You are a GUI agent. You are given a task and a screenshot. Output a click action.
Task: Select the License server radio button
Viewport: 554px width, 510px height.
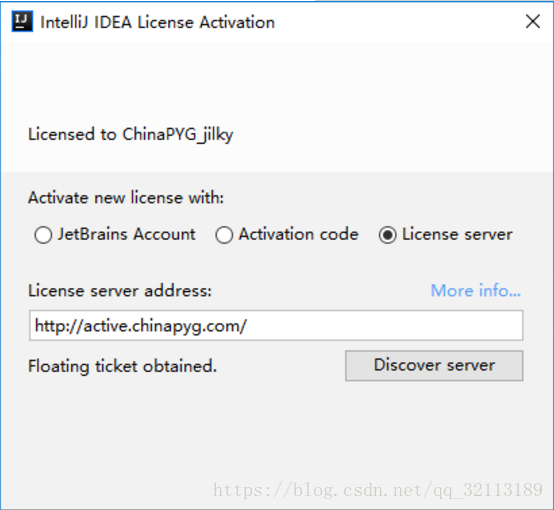[x=388, y=235]
